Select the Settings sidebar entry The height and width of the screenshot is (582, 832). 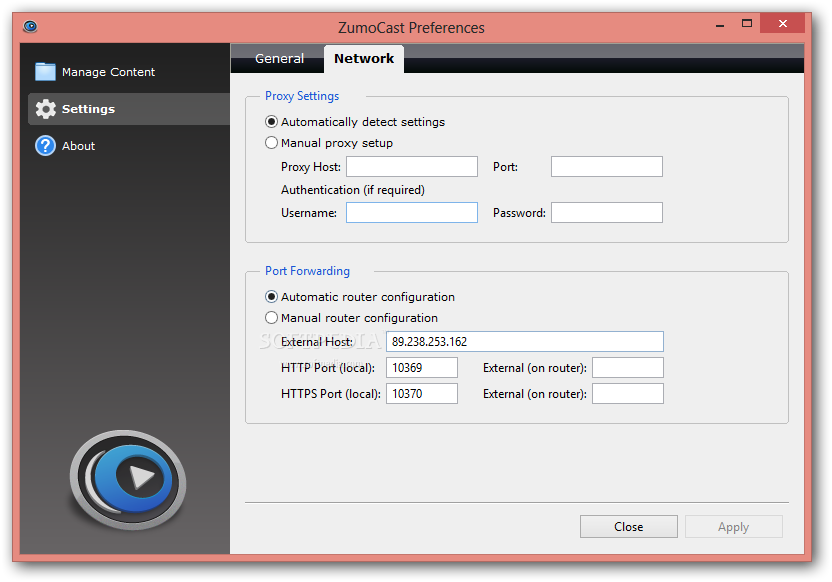coord(129,109)
